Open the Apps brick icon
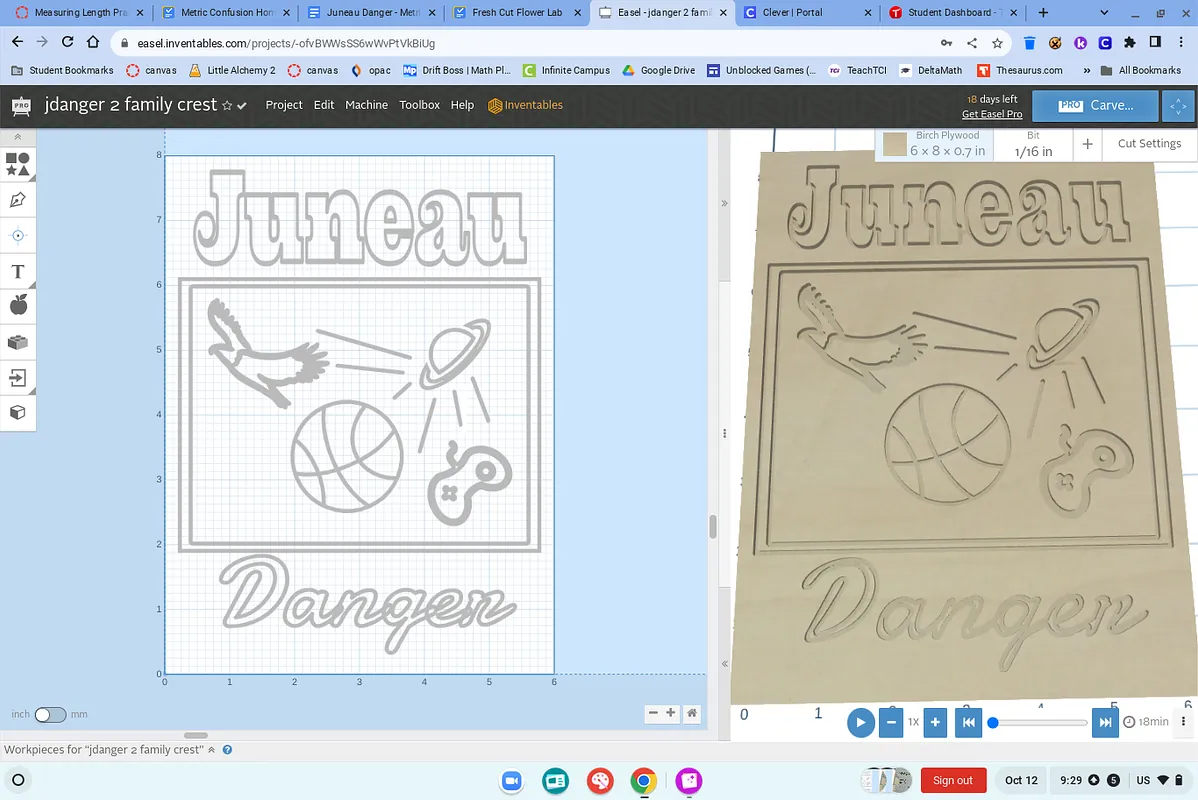The width and height of the screenshot is (1198, 800). click(x=18, y=342)
